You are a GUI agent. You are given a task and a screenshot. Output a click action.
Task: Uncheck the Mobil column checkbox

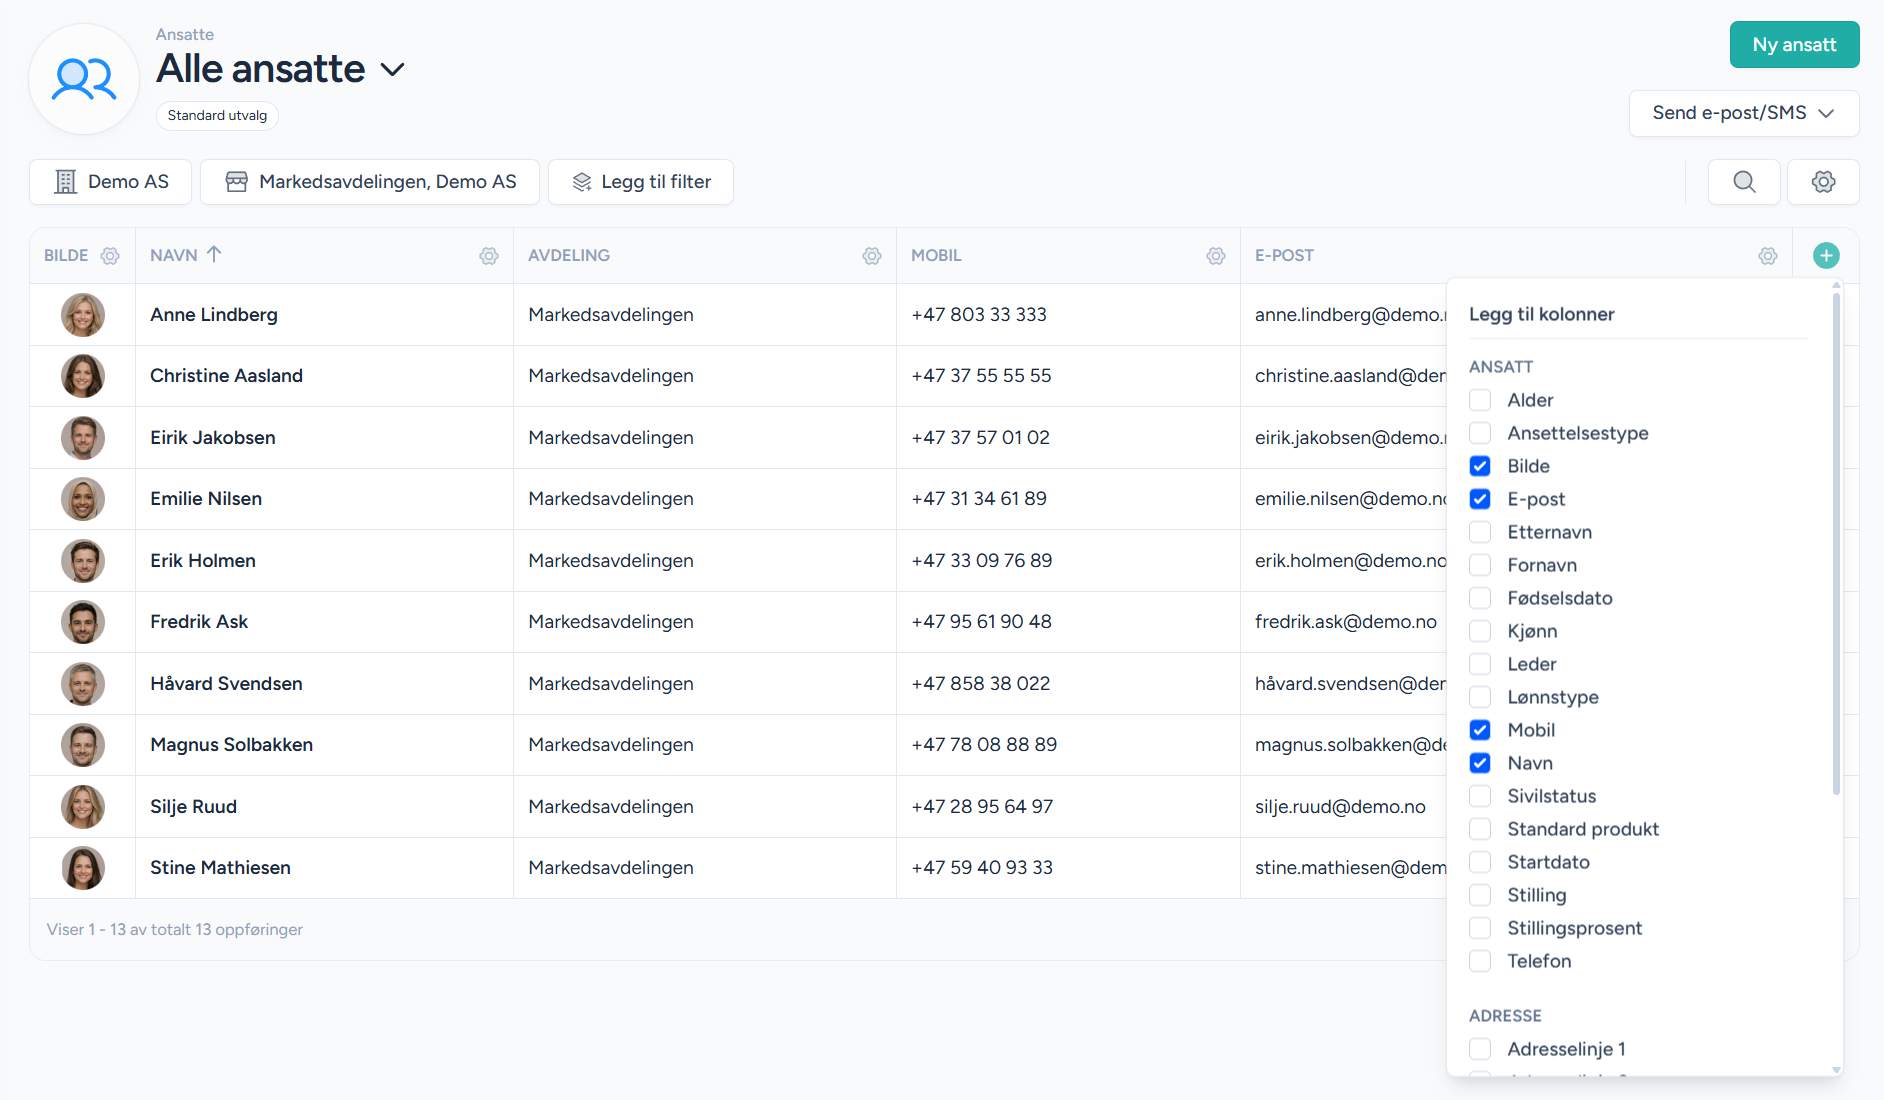[1480, 730]
